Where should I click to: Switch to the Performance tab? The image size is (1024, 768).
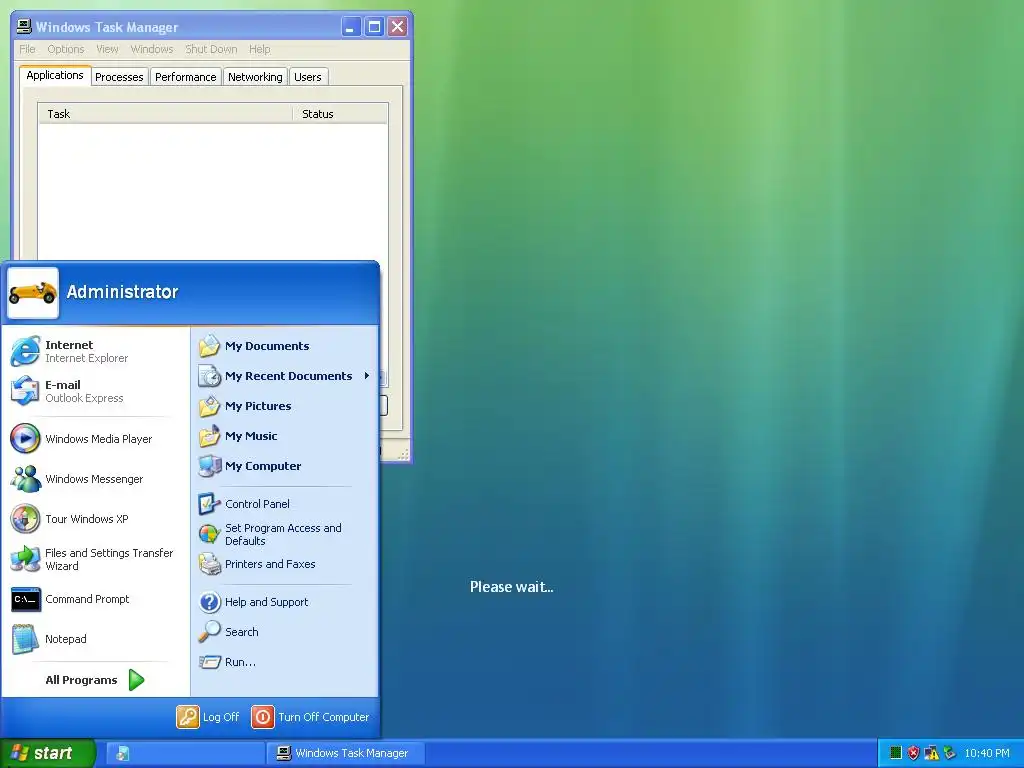click(185, 77)
